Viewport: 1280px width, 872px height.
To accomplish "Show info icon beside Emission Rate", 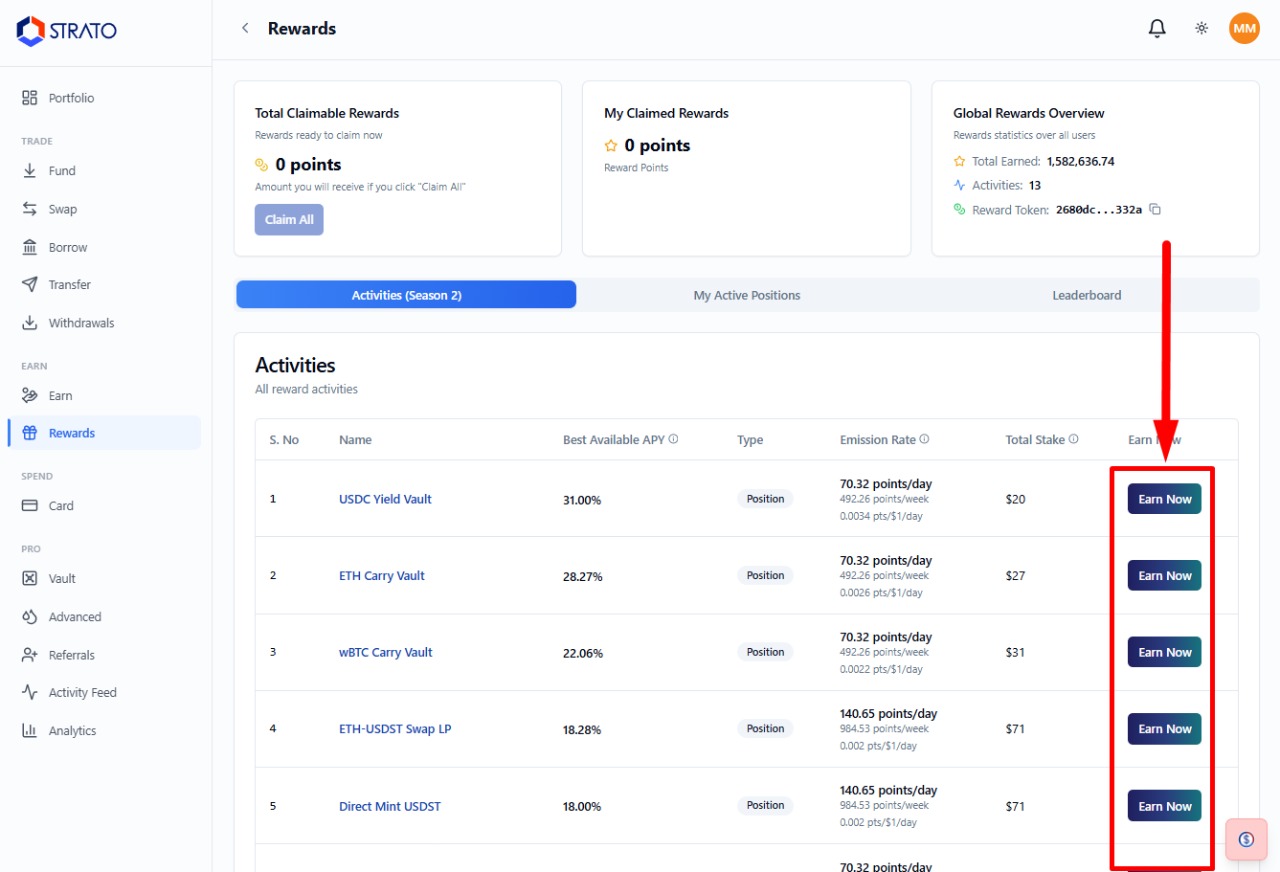I will pos(924,439).
